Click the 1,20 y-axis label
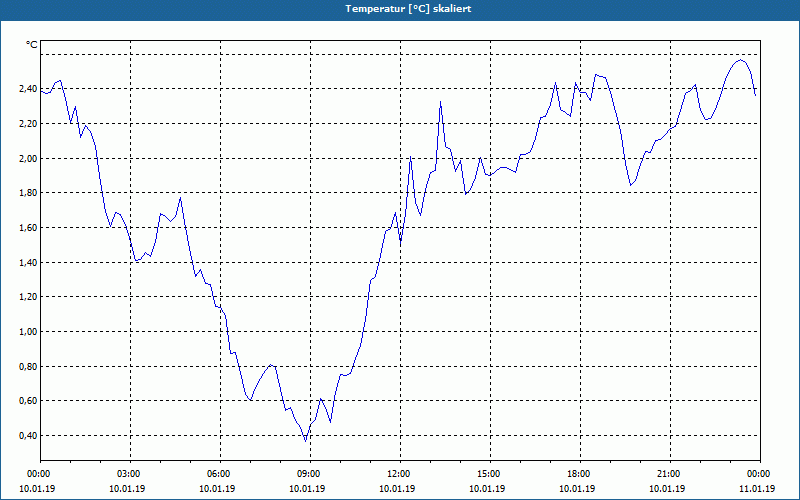 [29, 297]
